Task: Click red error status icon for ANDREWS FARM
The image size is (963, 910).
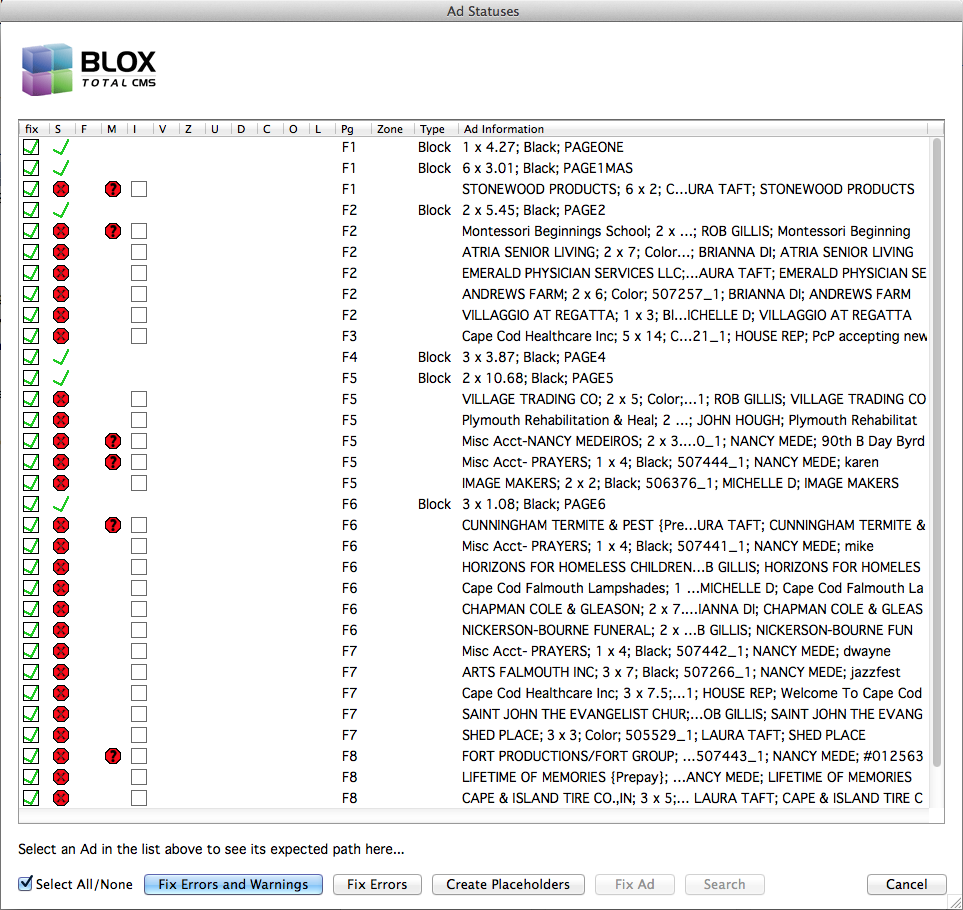Action: coord(61,294)
